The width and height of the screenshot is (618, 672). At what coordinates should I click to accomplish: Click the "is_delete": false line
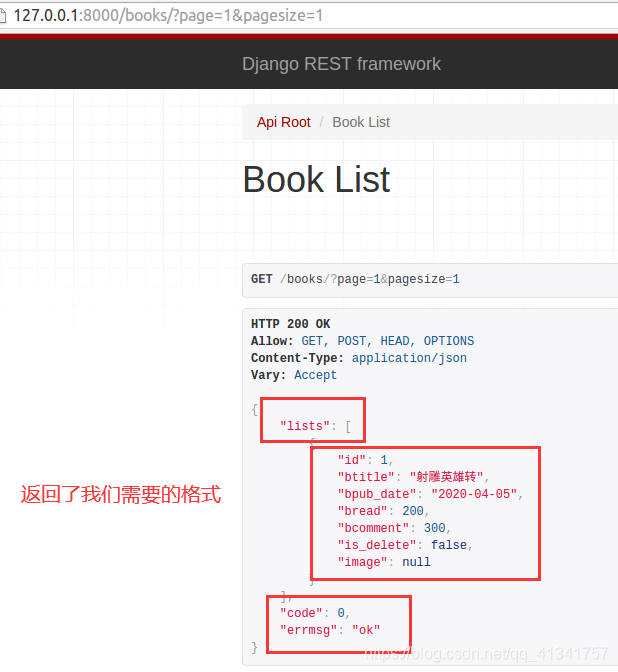pyautogui.click(x=405, y=545)
